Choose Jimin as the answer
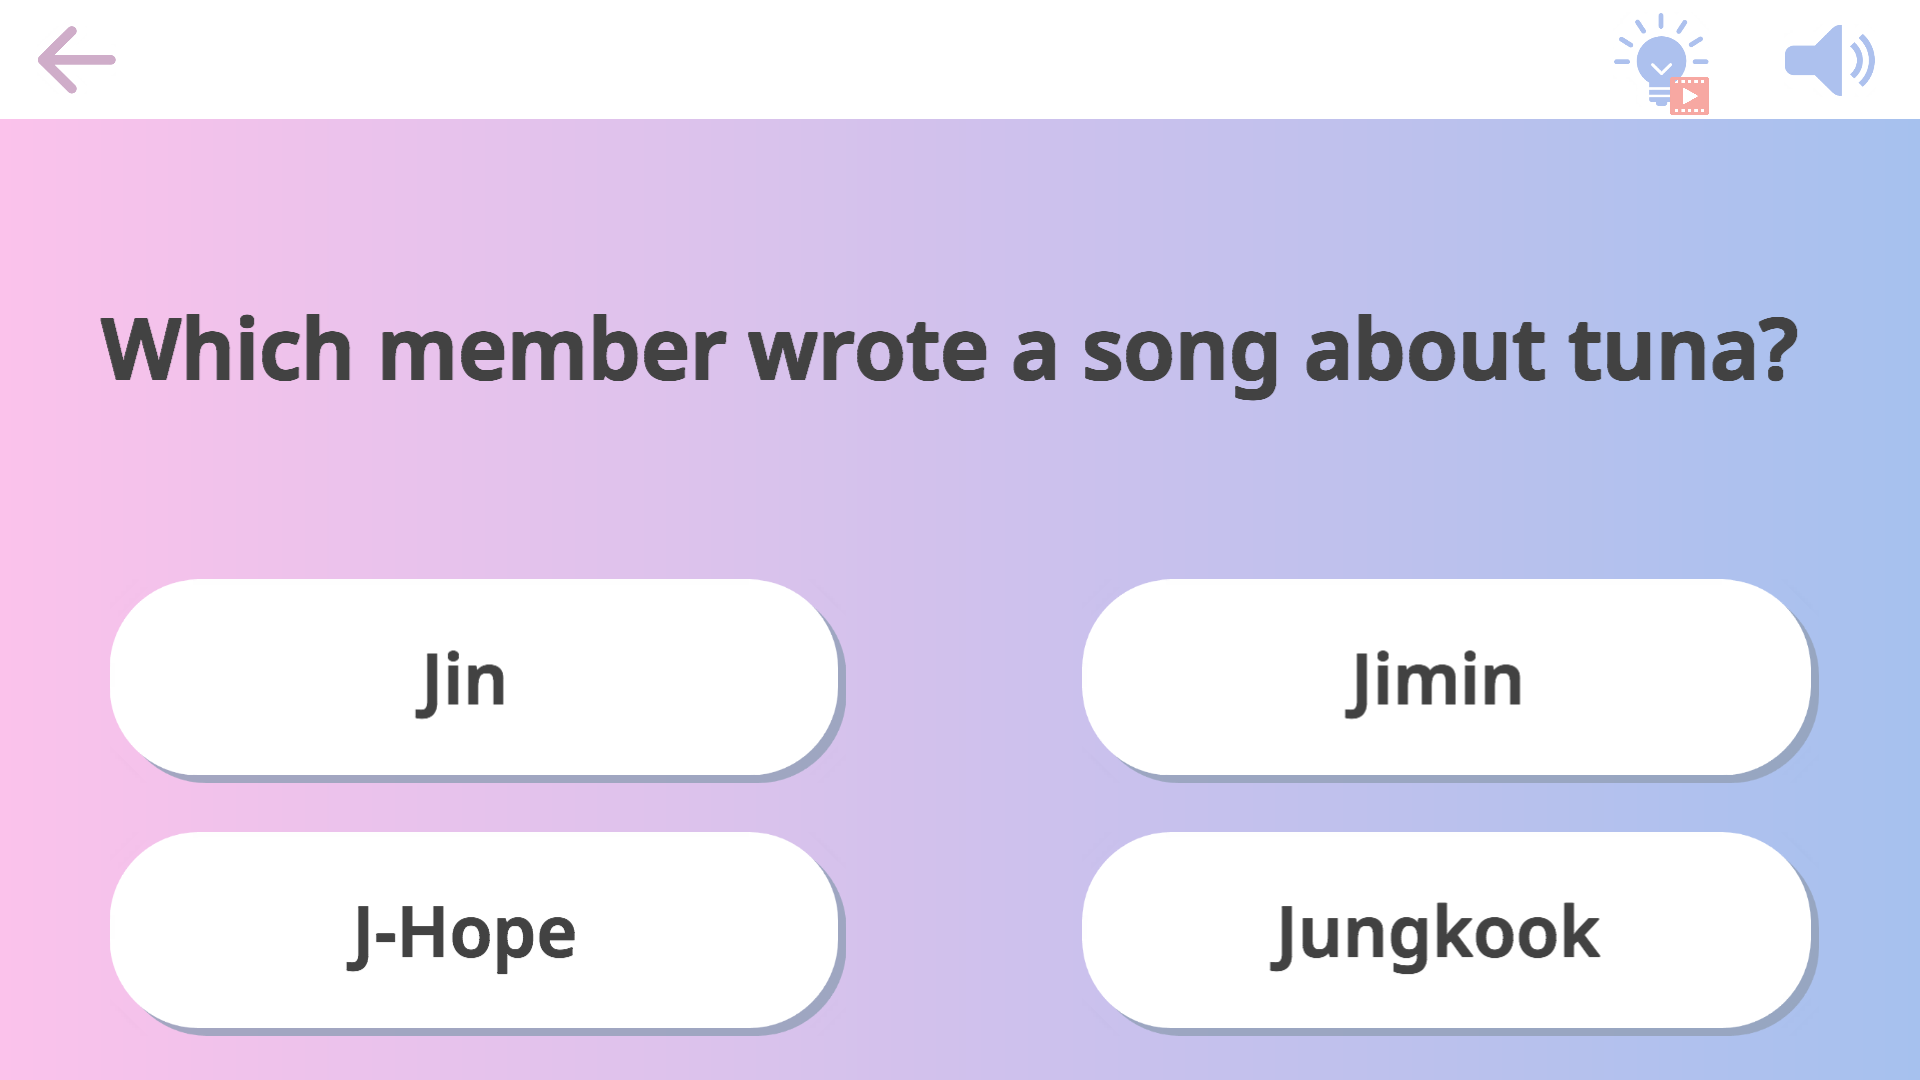The image size is (1920, 1080). coord(1446,677)
